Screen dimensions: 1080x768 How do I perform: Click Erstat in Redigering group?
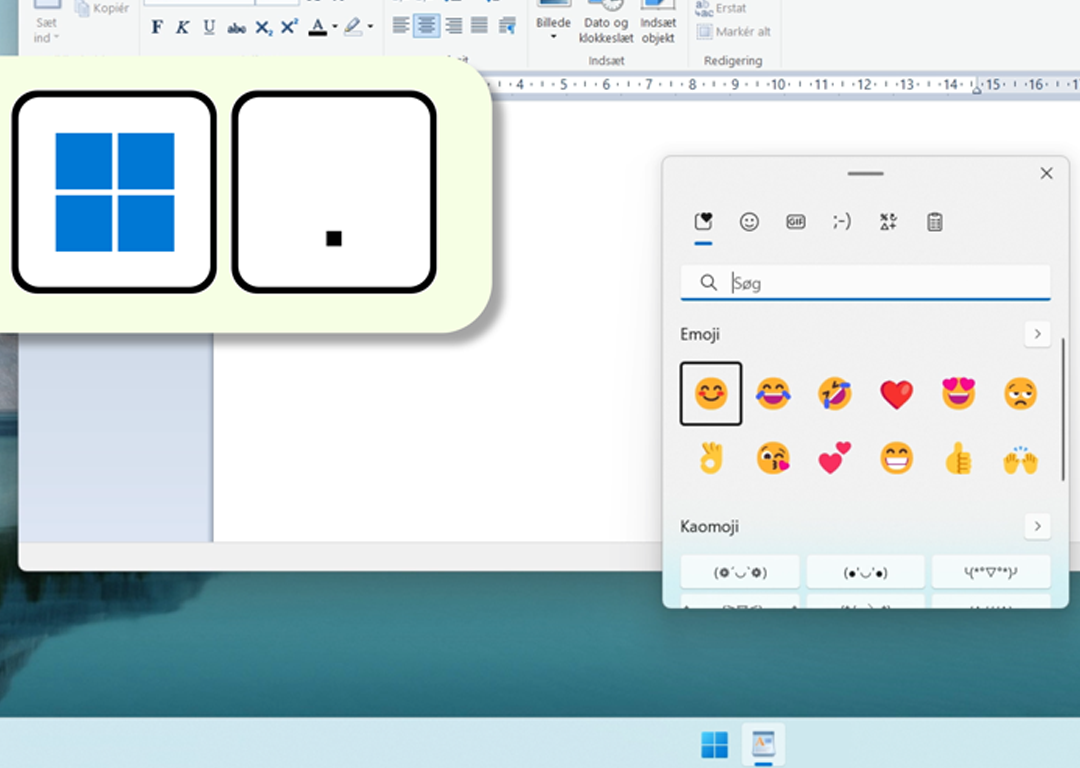721,8
